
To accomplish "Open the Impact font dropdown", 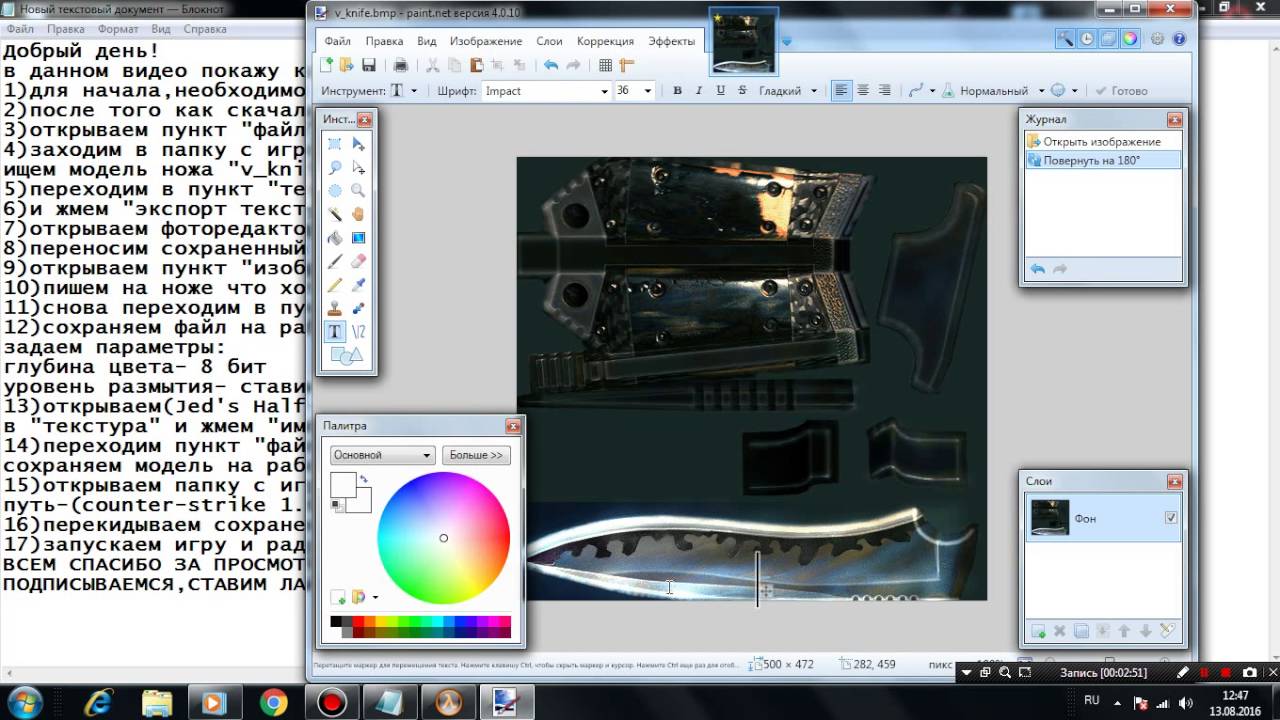I will 604,91.
